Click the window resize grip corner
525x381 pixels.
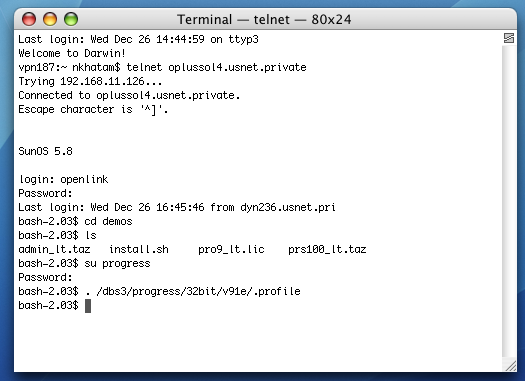tap(511, 366)
